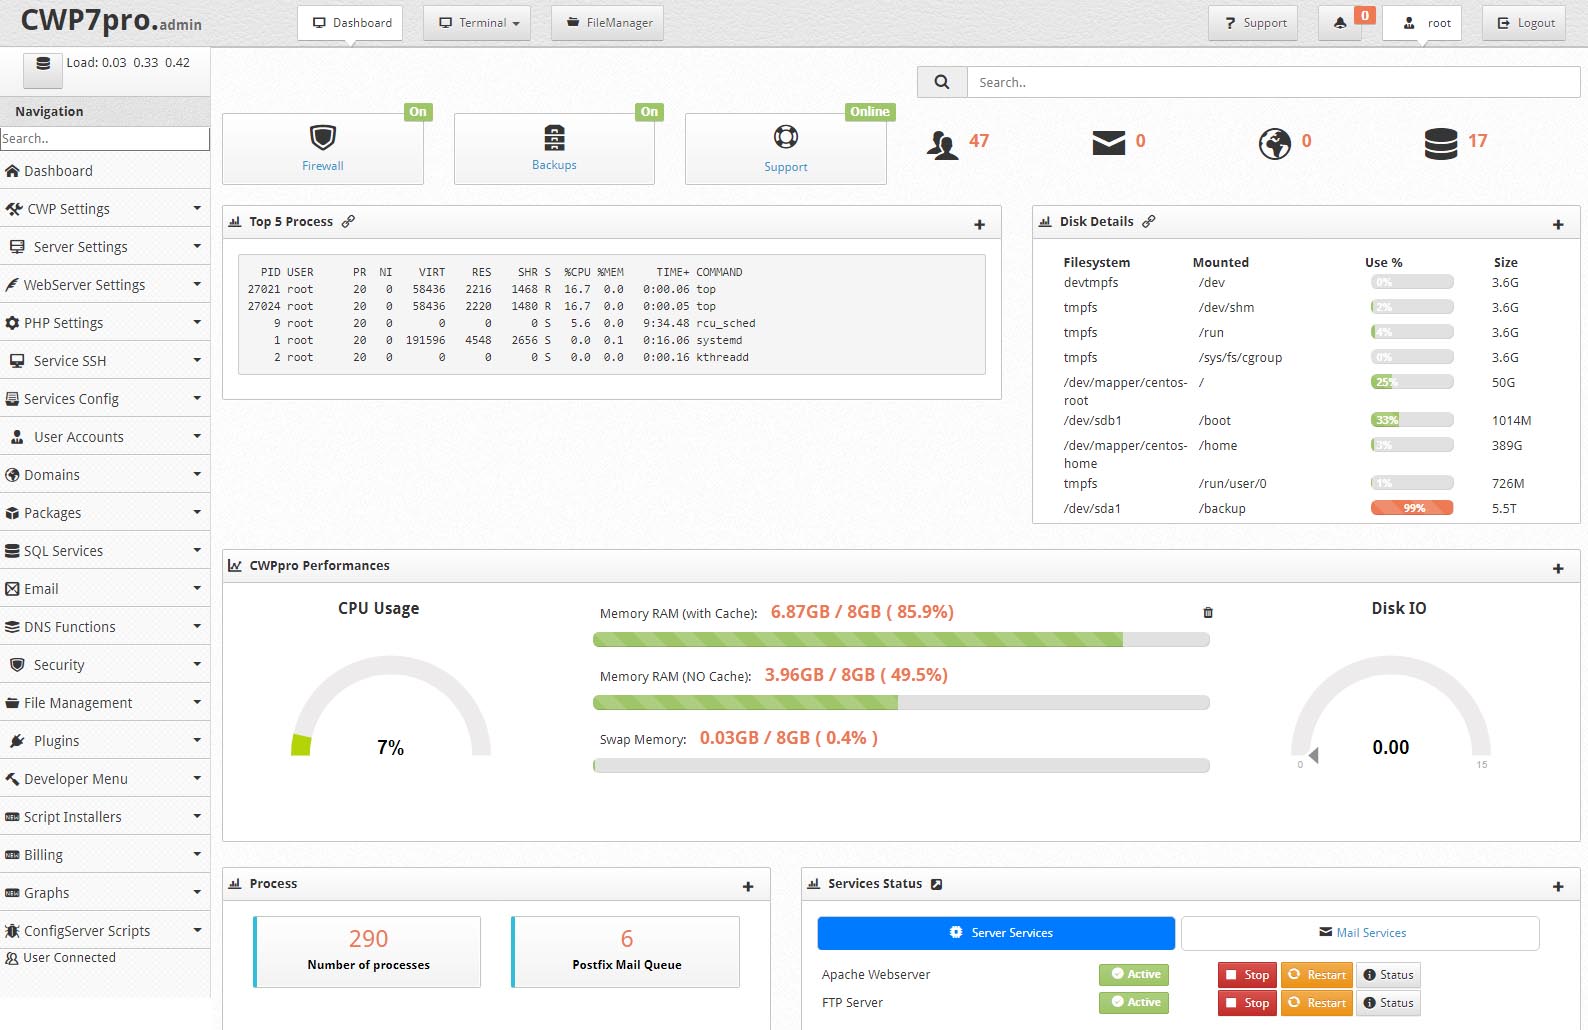Click the envelope mail icon showing 0
This screenshot has width=1588, height=1030.
(1108, 144)
